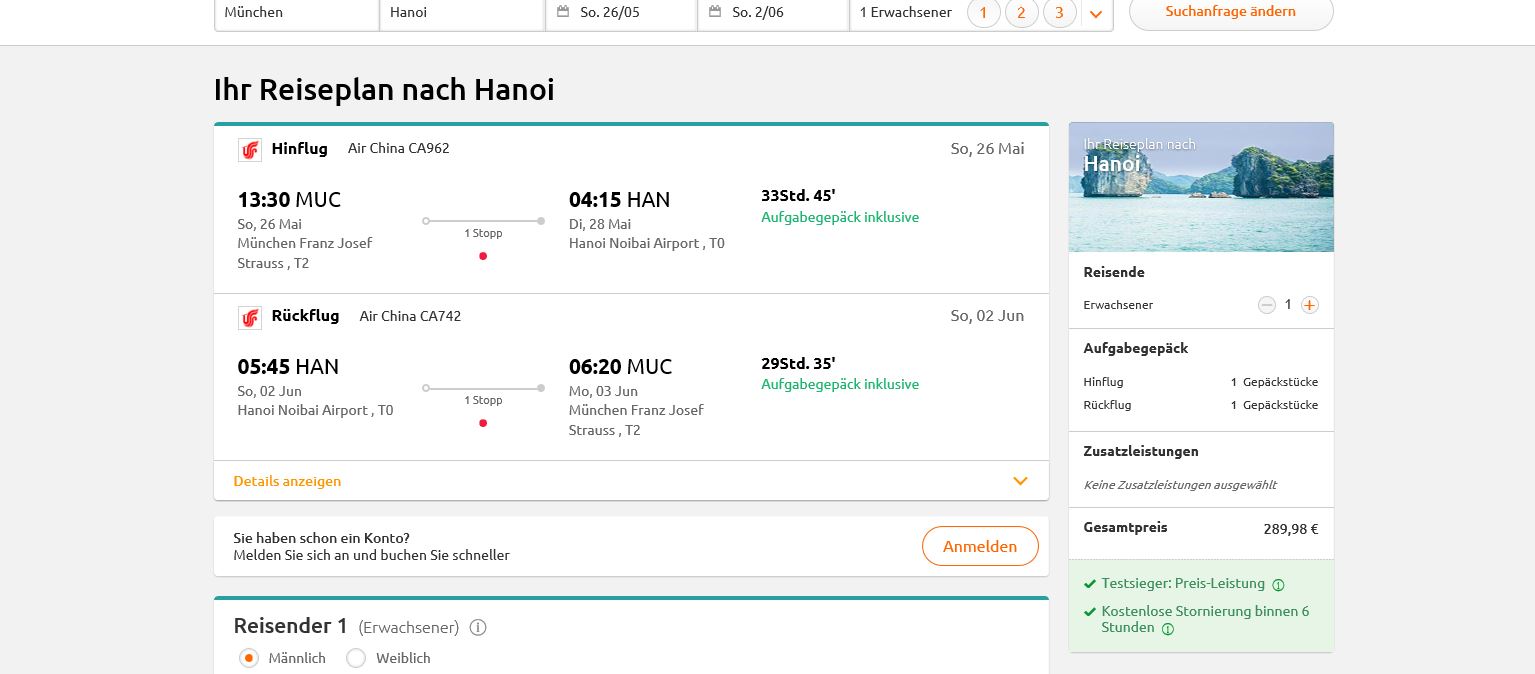Viewport: 1535px width, 674px height.
Task: Click Hinflug 1 Gepäckstücke in sidebar
Action: 1274,382
